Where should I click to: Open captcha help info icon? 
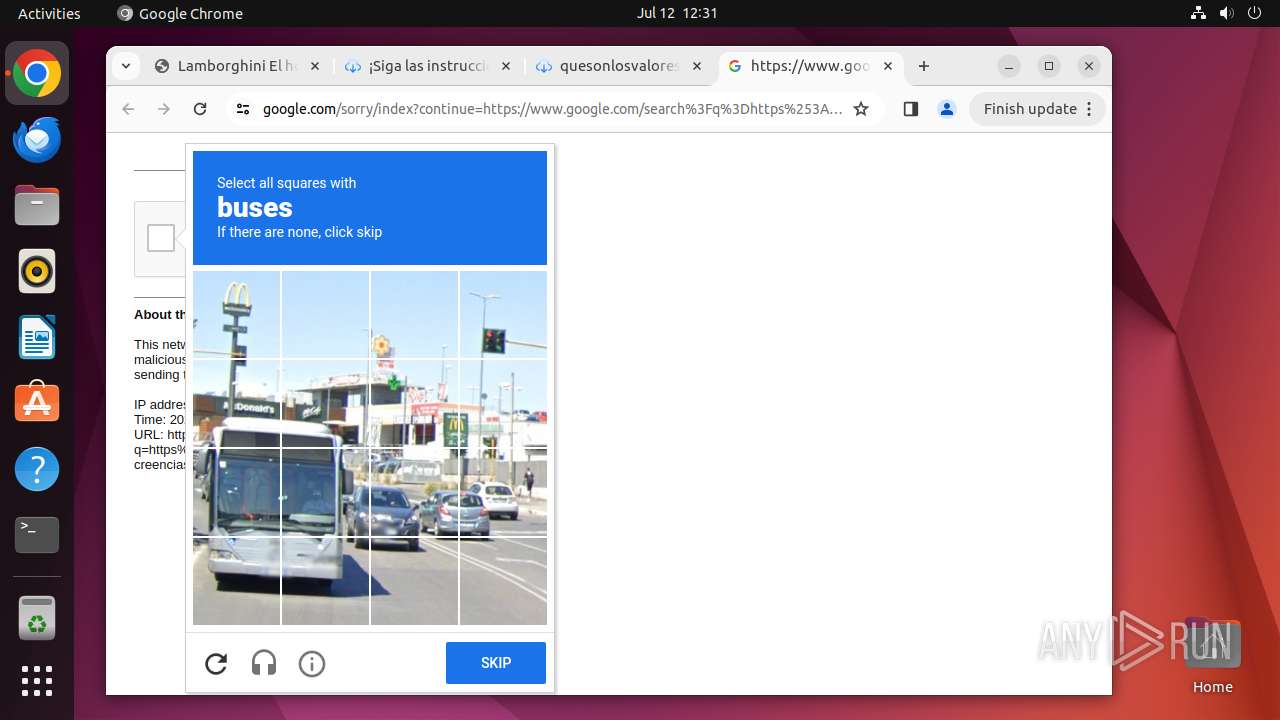tap(312, 663)
